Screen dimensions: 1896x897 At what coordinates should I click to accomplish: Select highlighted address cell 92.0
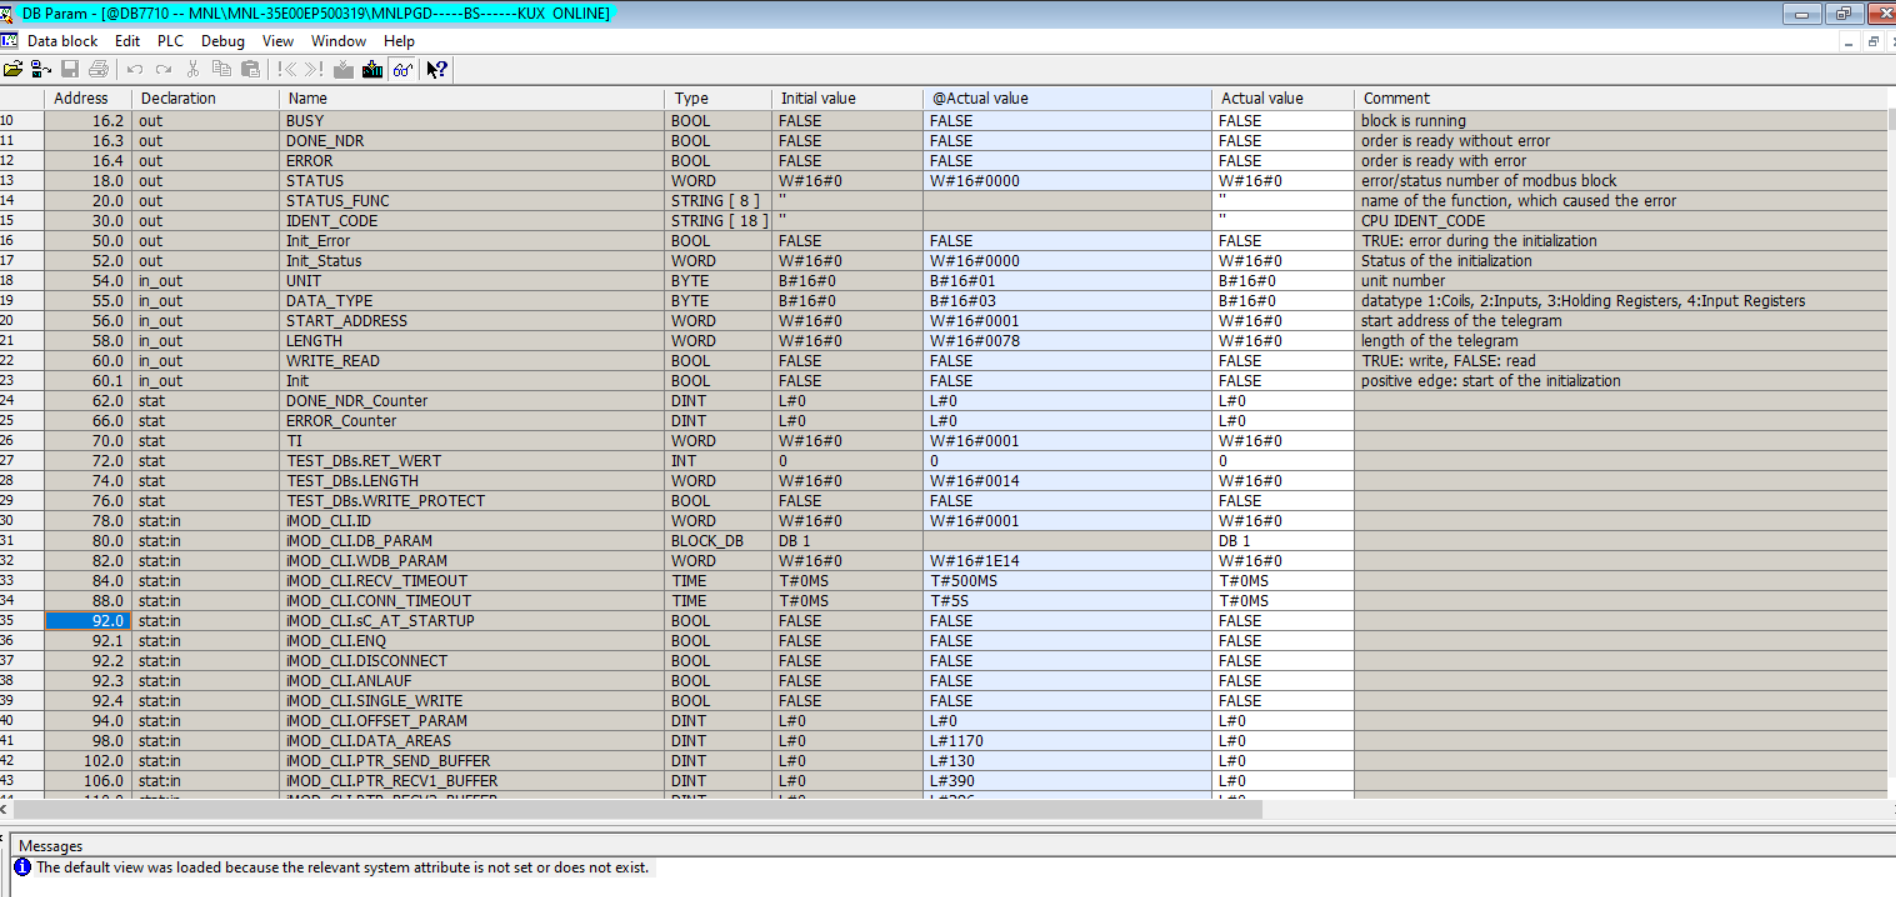pyautogui.click(x=88, y=621)
